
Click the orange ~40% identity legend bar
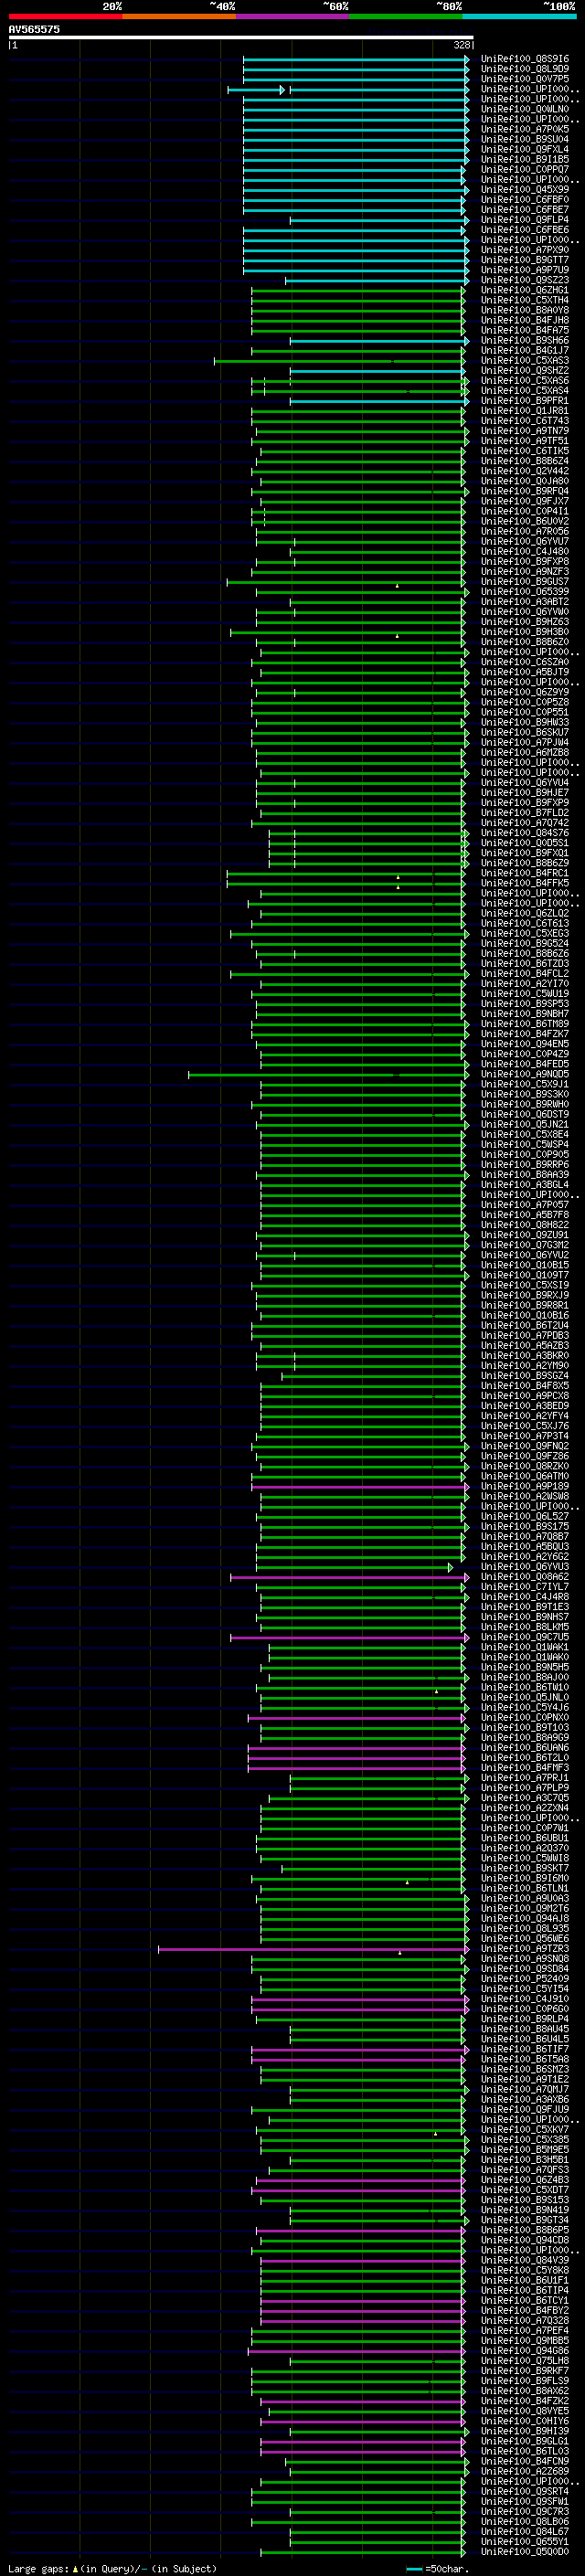(x=179, y=16)
